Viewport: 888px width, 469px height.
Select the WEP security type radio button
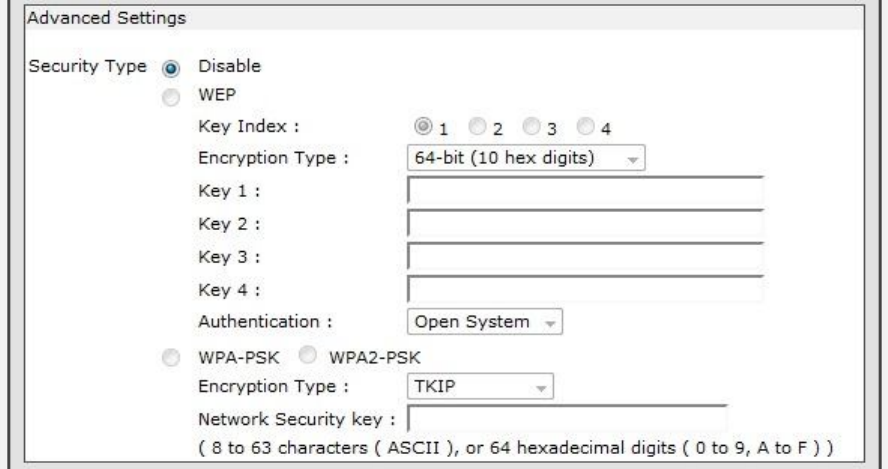[169, 99]
